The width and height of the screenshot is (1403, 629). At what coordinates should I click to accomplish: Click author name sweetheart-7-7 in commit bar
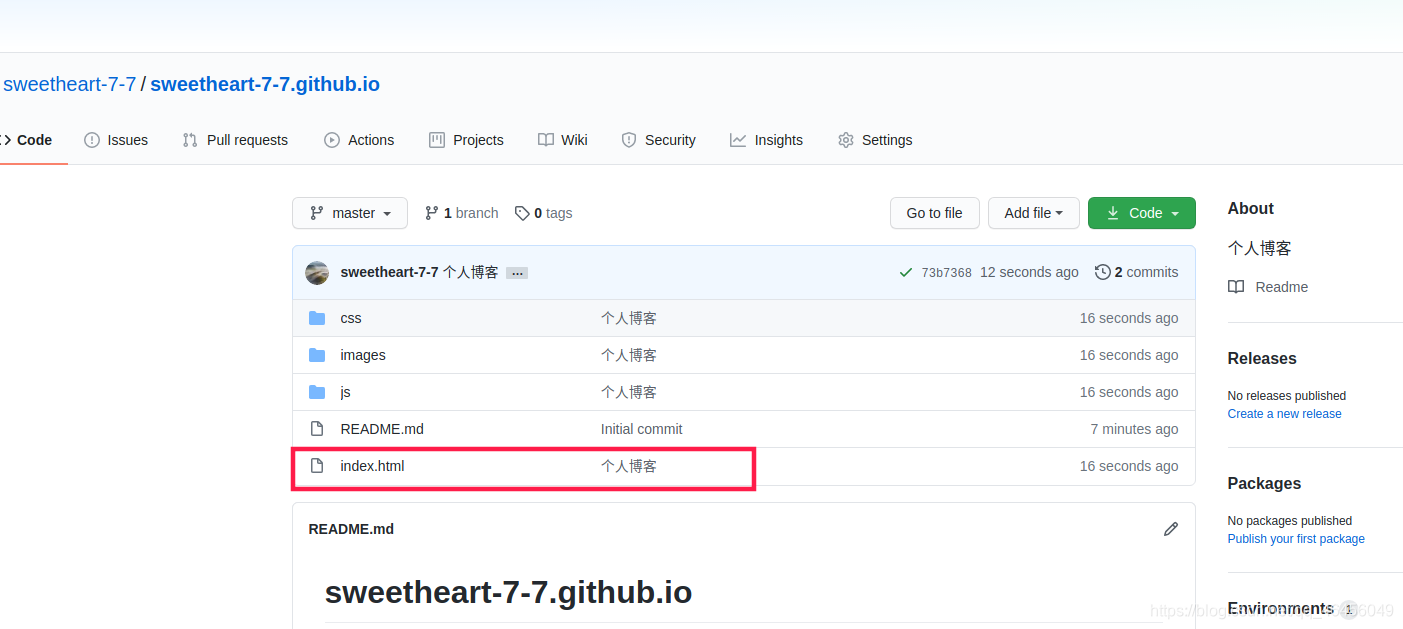(x=389, y=272)
